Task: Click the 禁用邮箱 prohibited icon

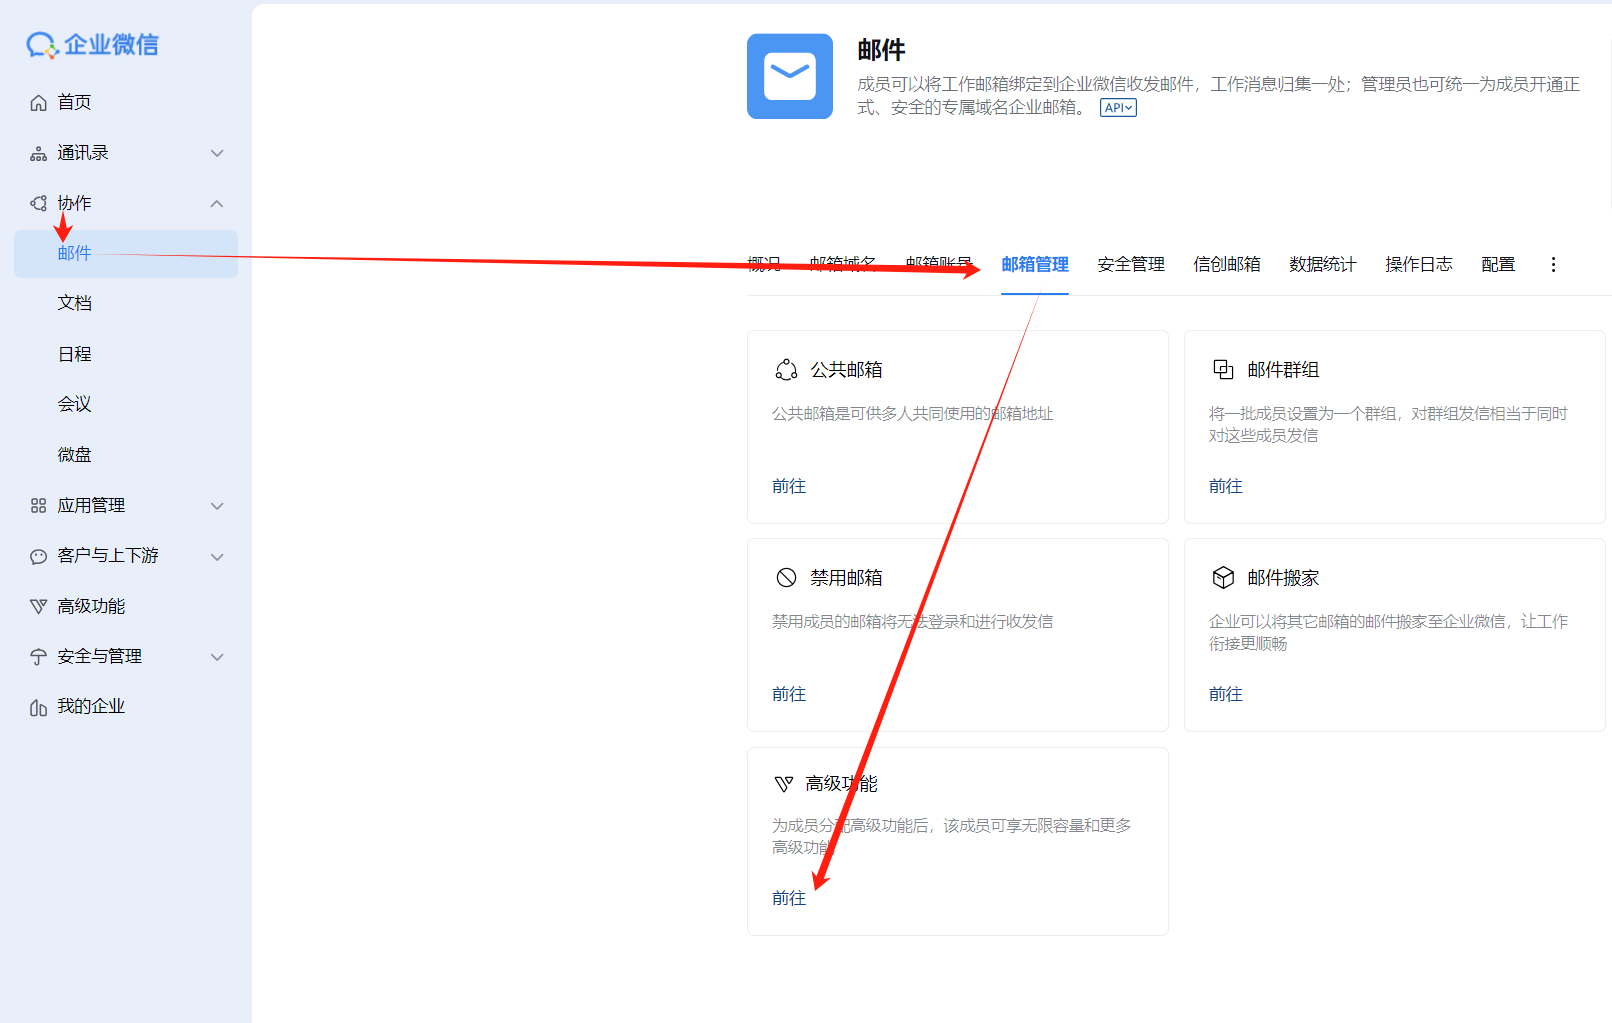Action: [x=786, y=577]
